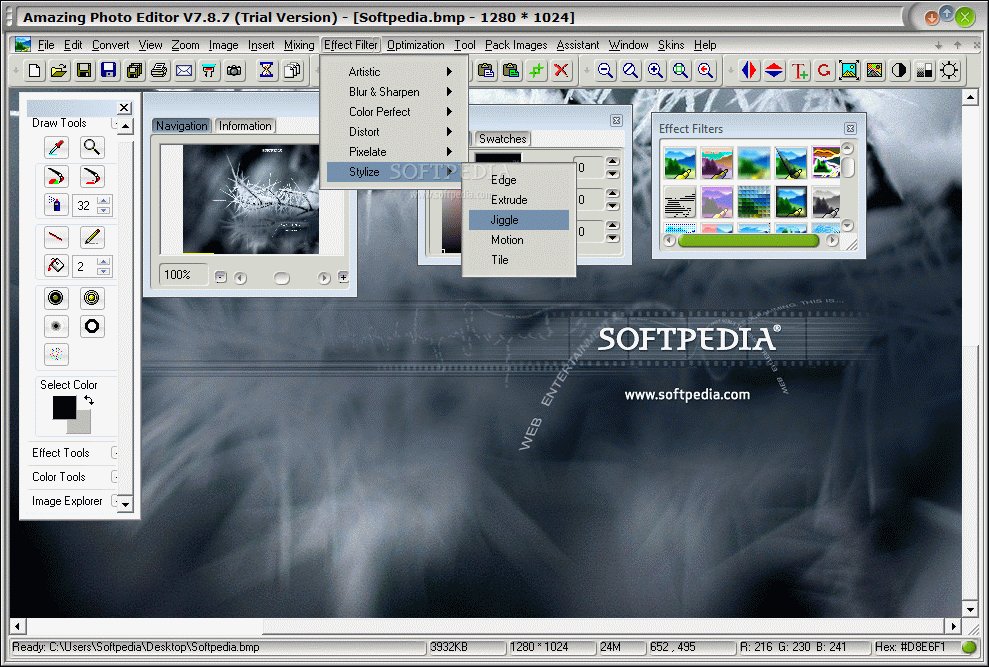Select the pencil draw tool
Image resolution: width=989 pixels, height=667 pixels.
(92, 238)
